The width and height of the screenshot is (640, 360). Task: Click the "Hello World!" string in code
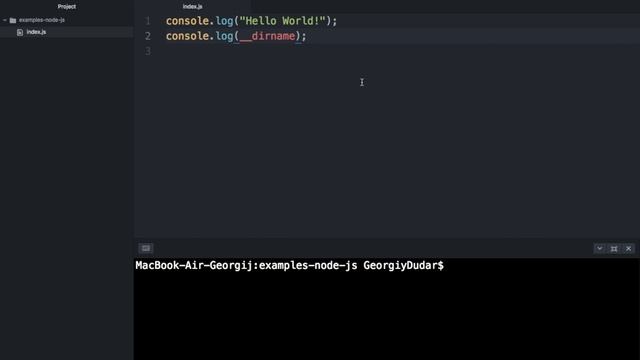tap(282, 21)
